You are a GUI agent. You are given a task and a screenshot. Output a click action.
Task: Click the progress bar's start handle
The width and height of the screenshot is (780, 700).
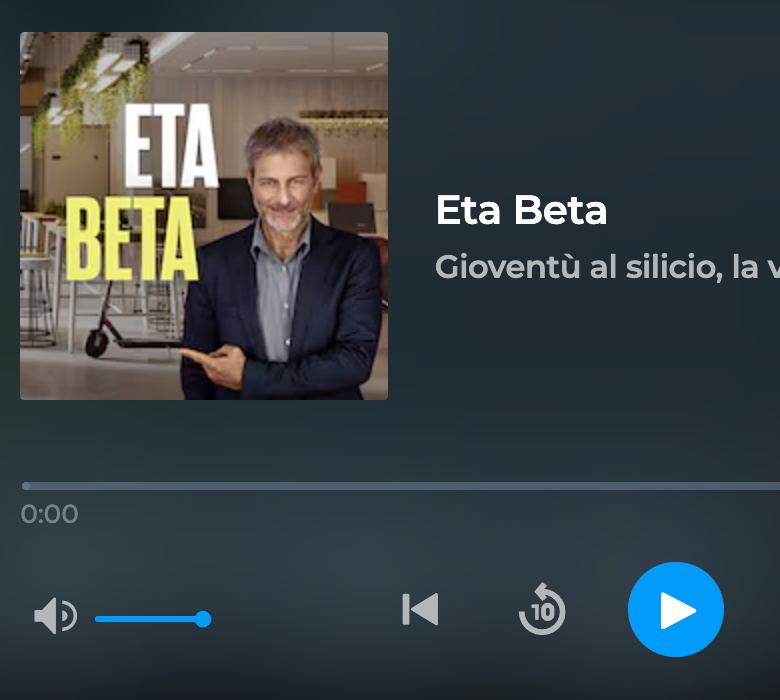click(x=26, y=486)
